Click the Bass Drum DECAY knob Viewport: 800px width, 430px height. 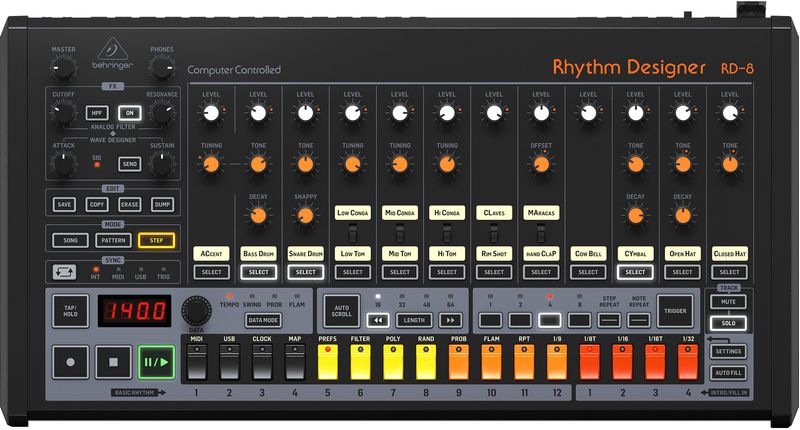[x=259, y=215]
